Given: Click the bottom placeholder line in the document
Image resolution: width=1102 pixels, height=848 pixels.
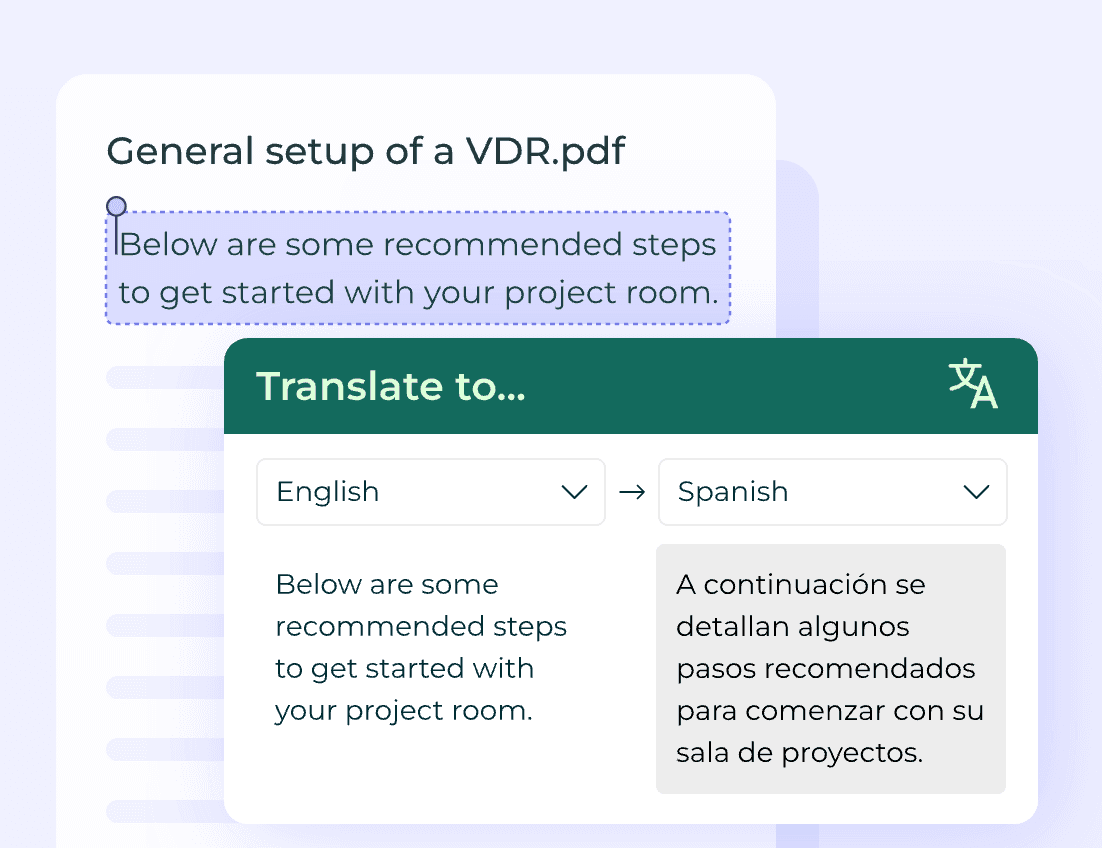Looking at the screenshot, I should pyautogui.click(x=165, y=810).
